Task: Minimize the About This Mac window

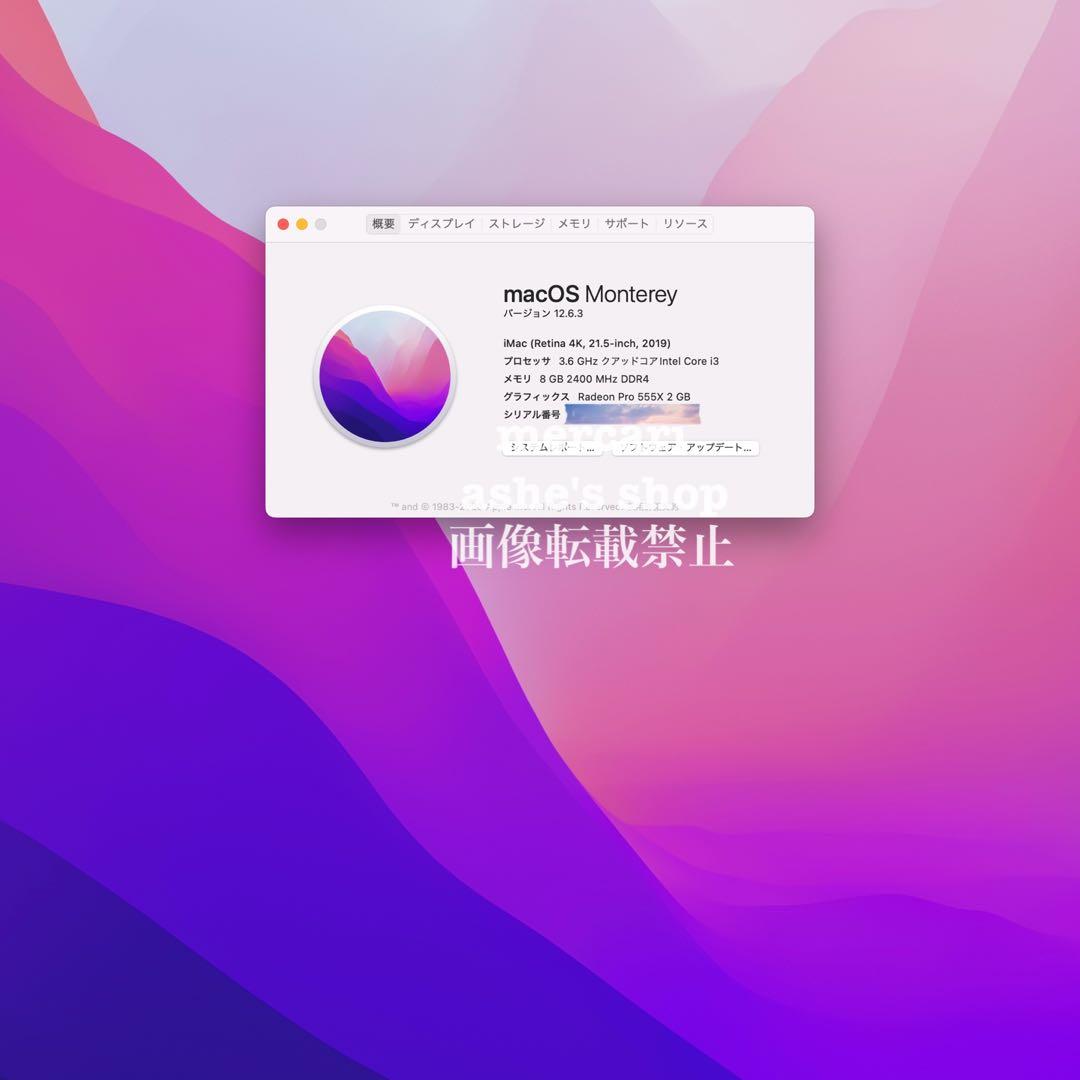Action: [x=301, y=224]
